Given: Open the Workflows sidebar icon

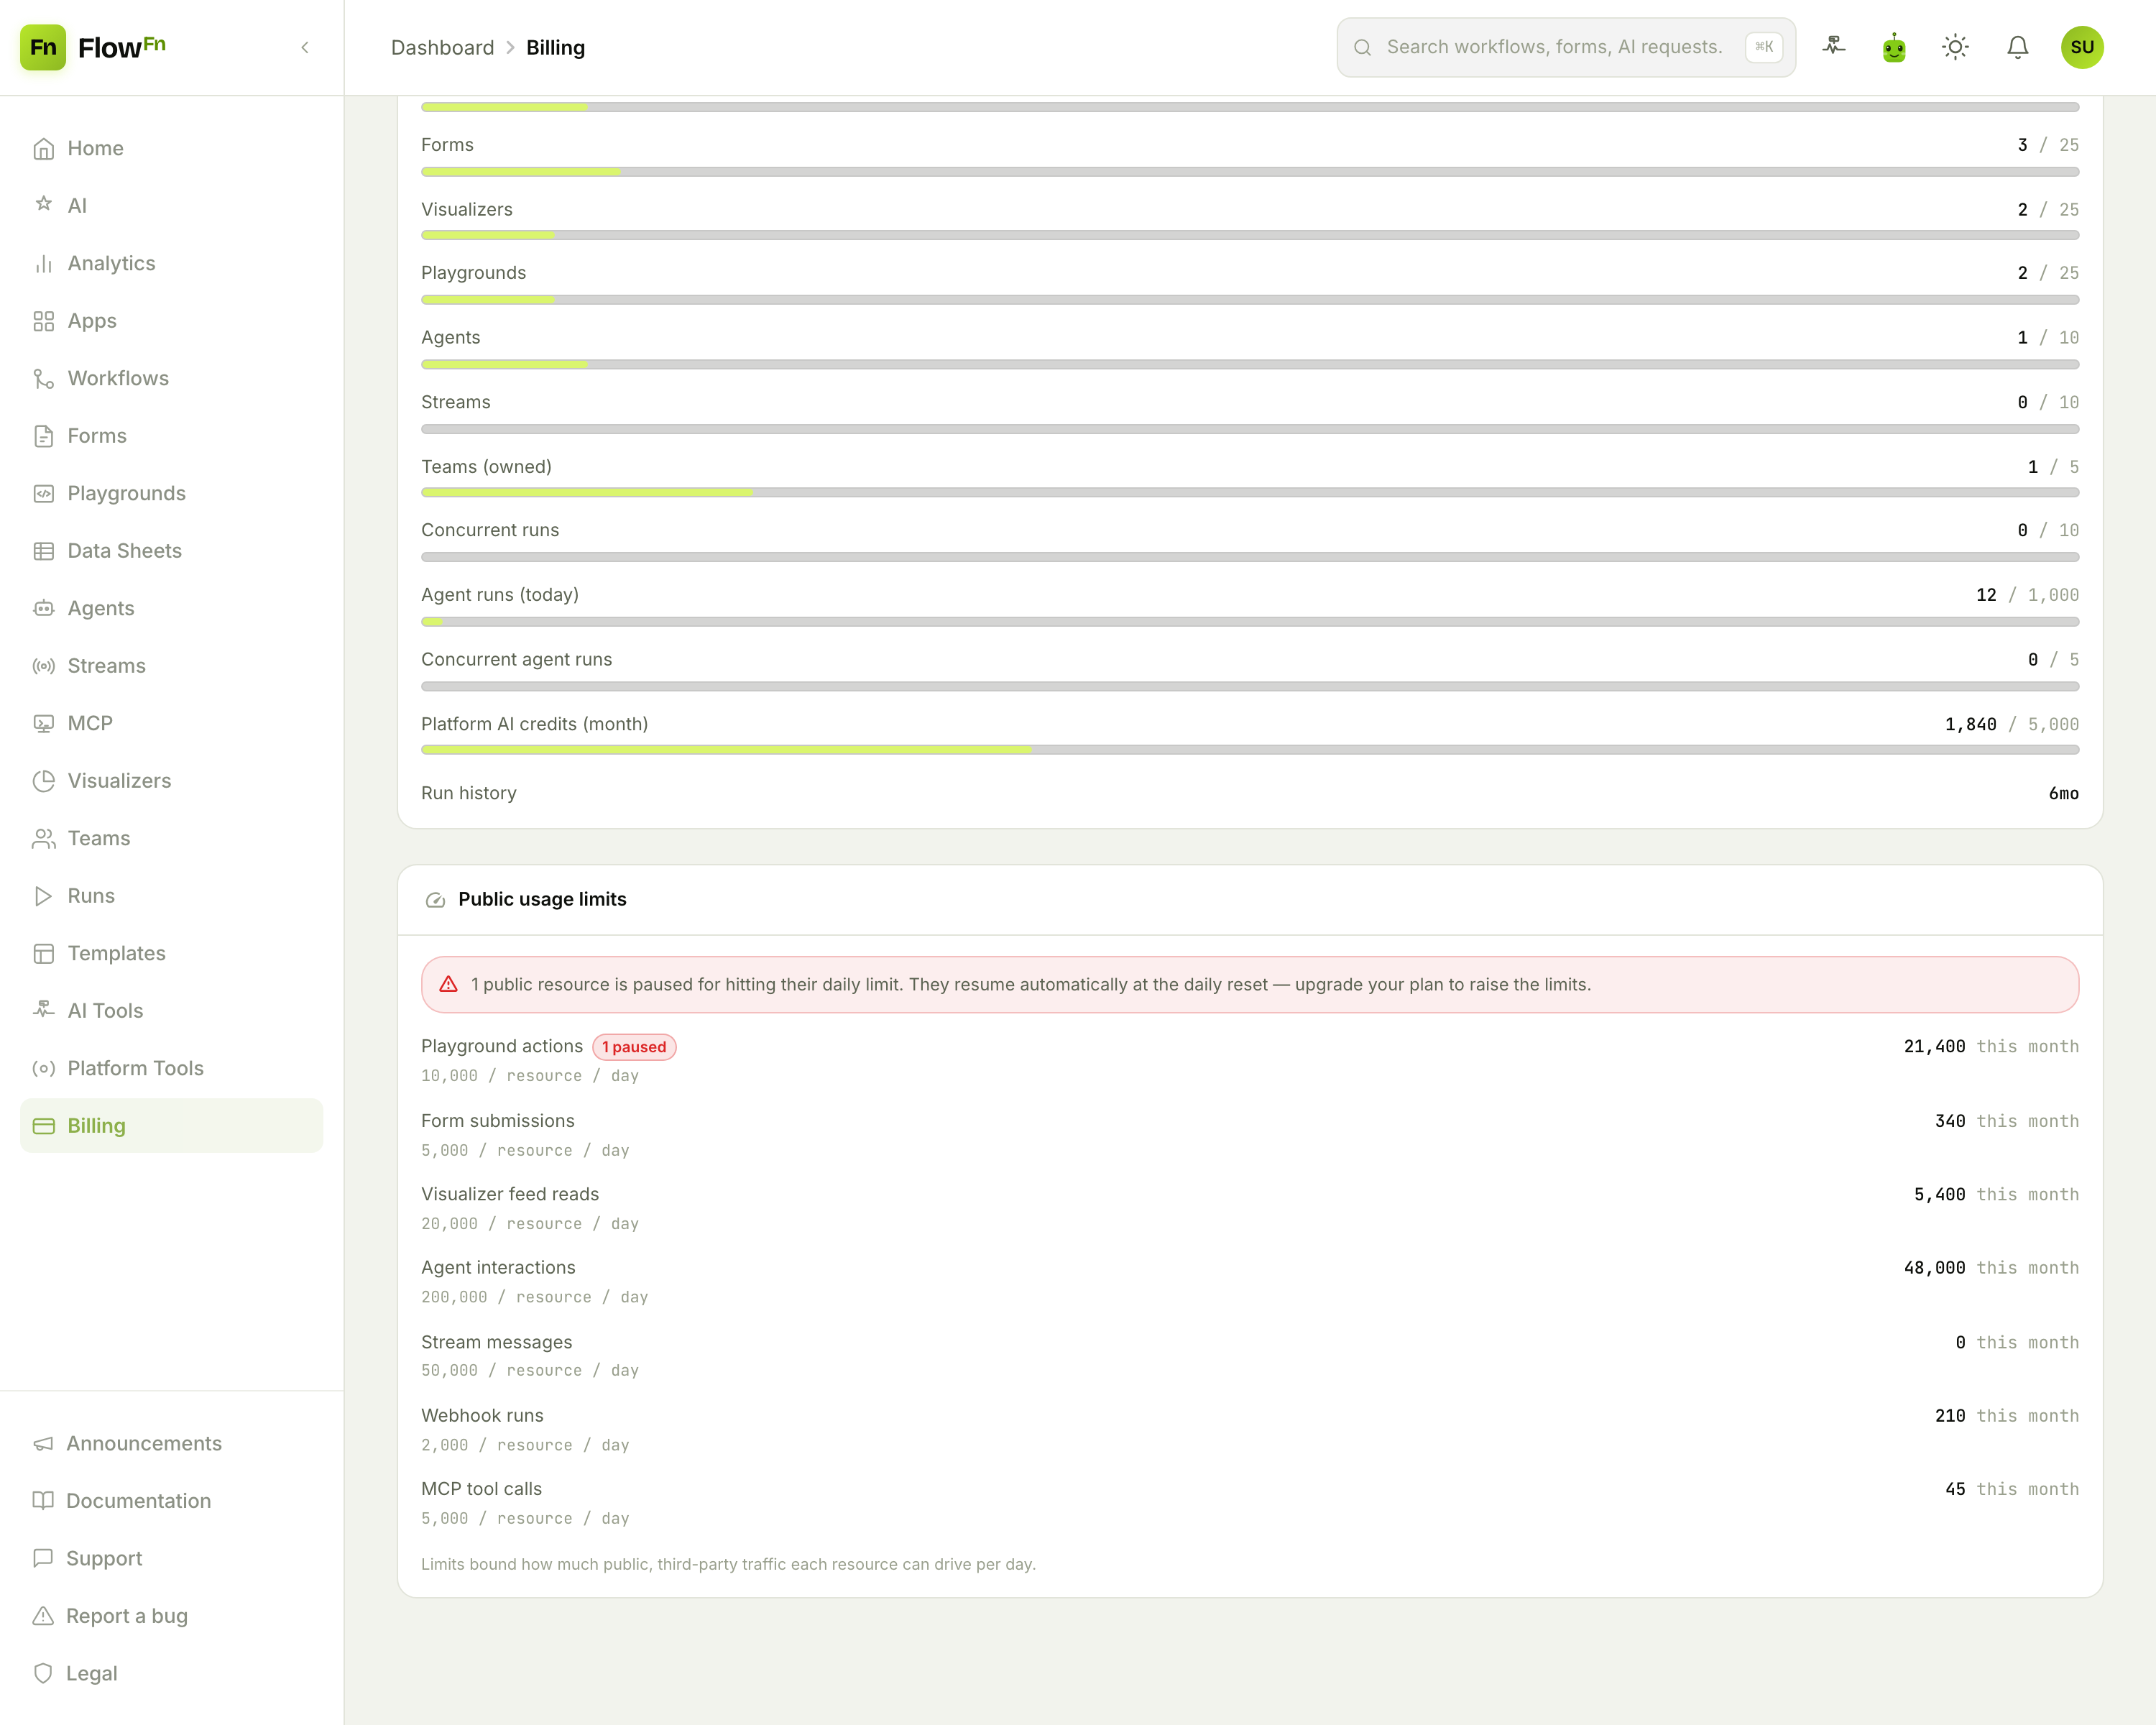Looking at the screenshot, I should (43, 378).
